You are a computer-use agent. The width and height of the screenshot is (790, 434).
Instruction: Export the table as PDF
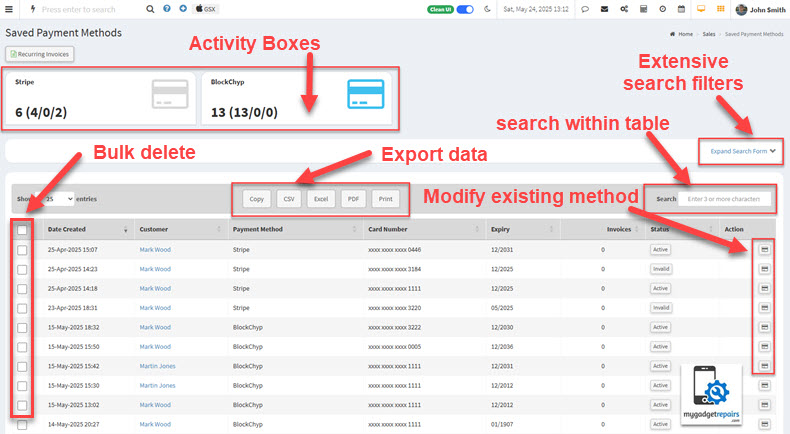click(353, 199)
